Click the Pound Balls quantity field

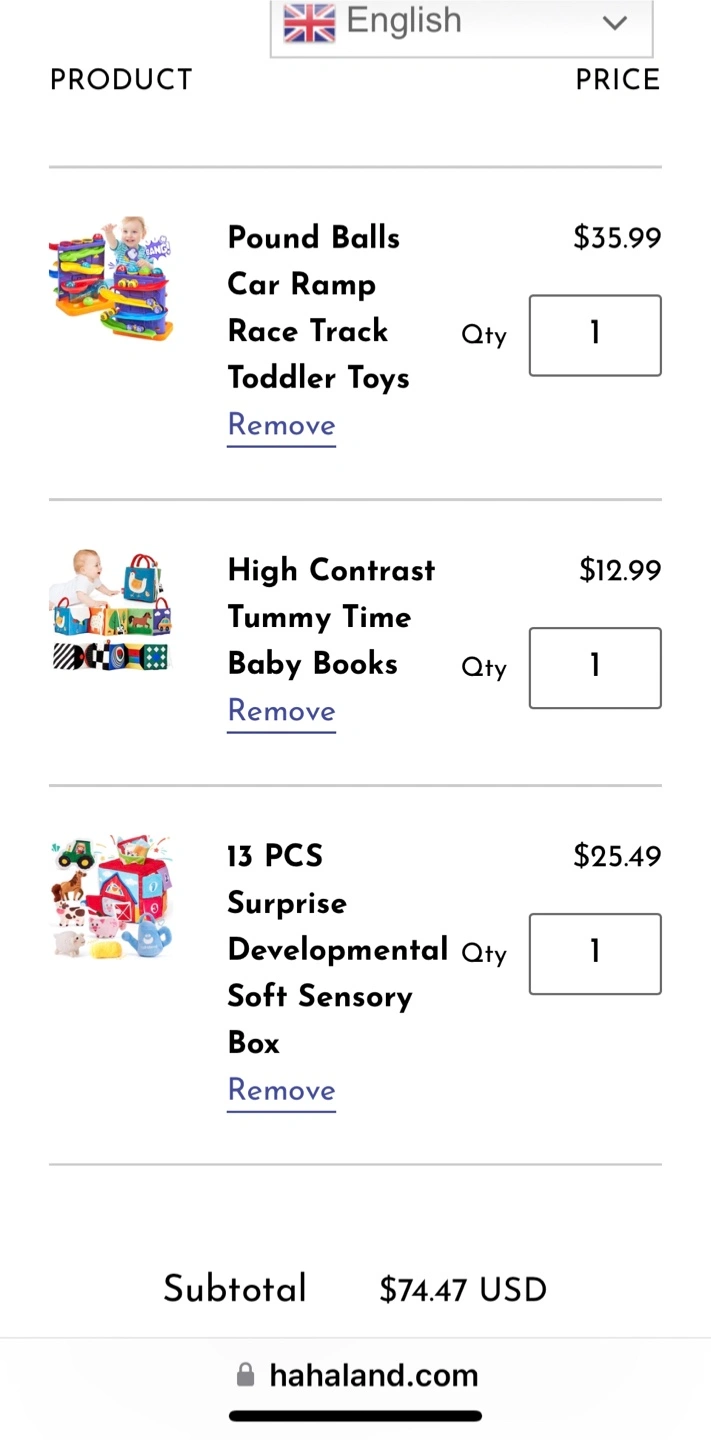[595, 335]
